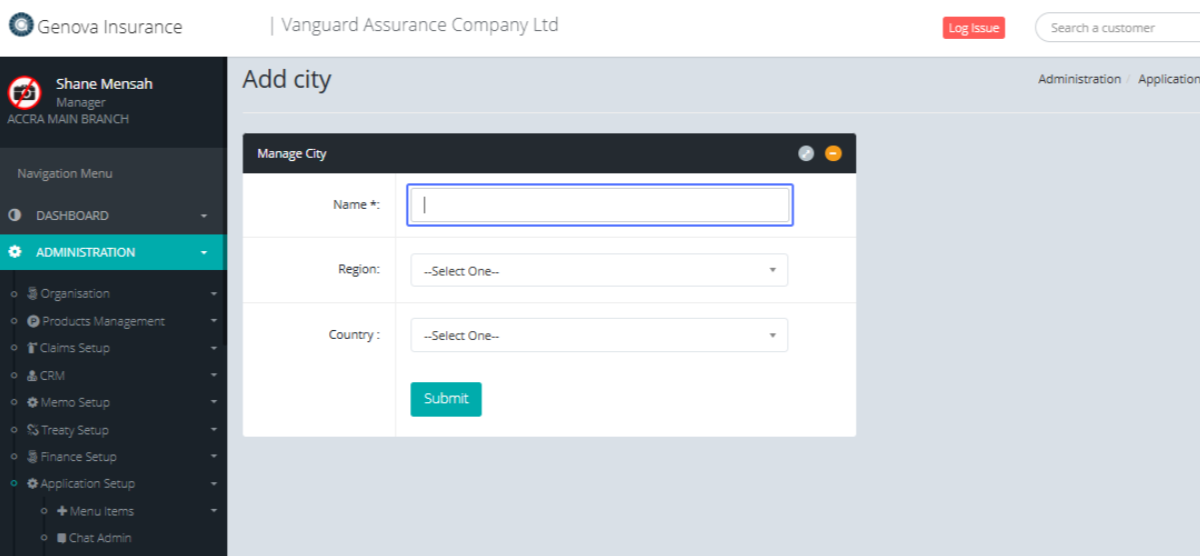Image resolution: width=1200 pixels, height=556 pixels.
Task: Expand the Claims Setup submenu
Action: coord(213,349)
